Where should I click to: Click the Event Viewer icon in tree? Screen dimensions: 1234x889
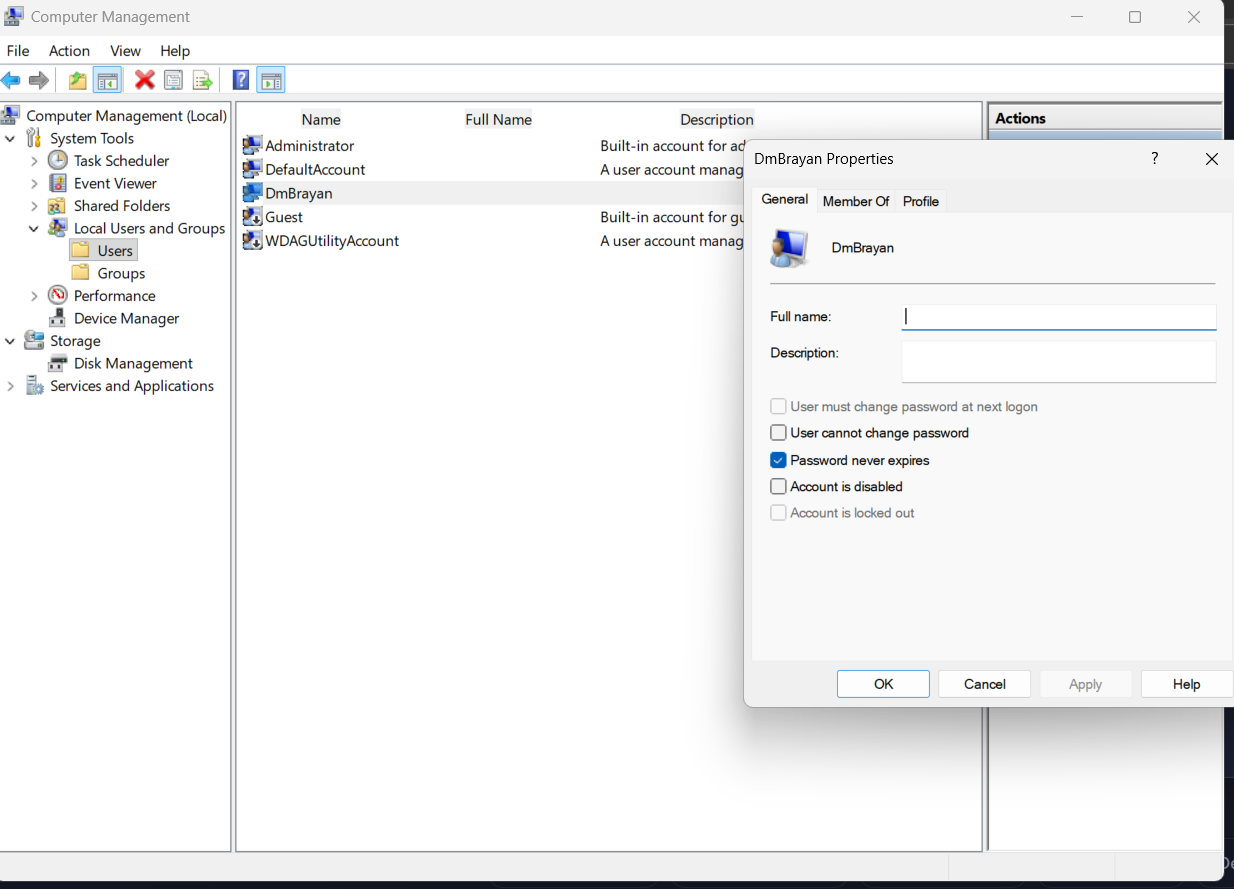58,183
